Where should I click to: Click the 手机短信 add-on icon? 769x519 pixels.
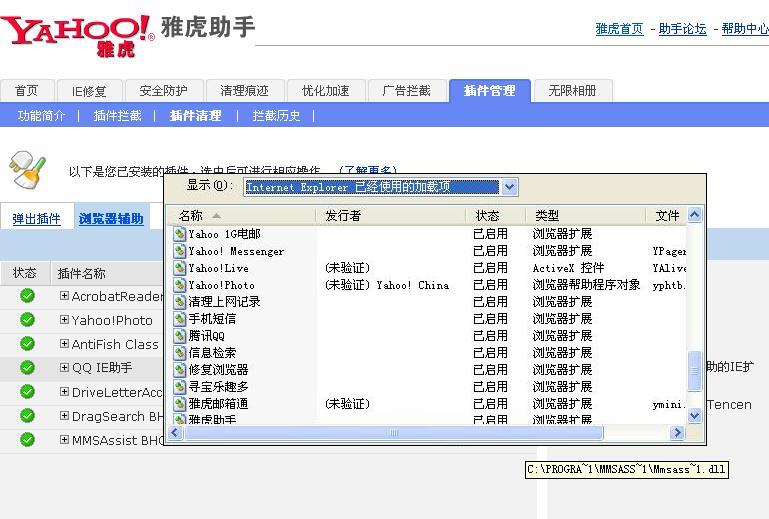pyautogui.click(x=179, y=319)
